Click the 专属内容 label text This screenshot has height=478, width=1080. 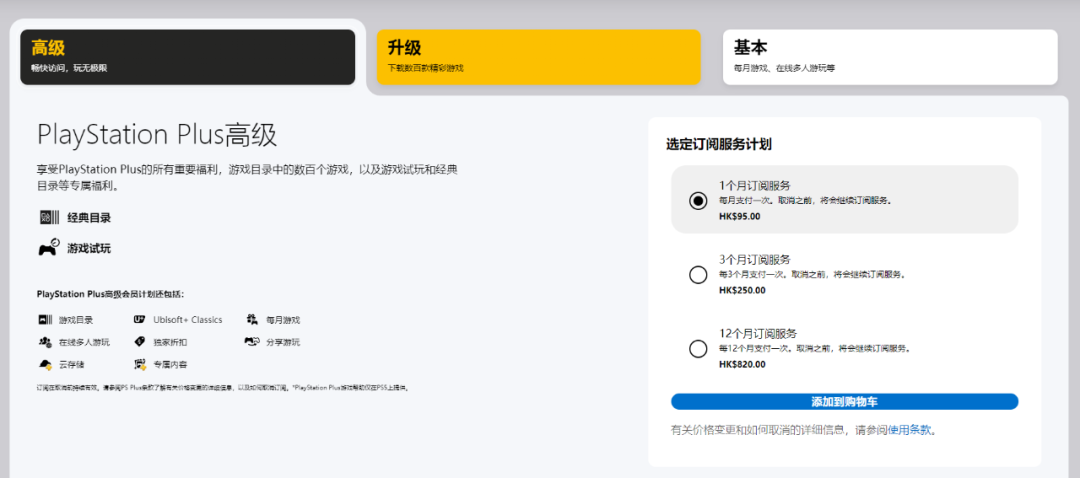click(169, 364)
